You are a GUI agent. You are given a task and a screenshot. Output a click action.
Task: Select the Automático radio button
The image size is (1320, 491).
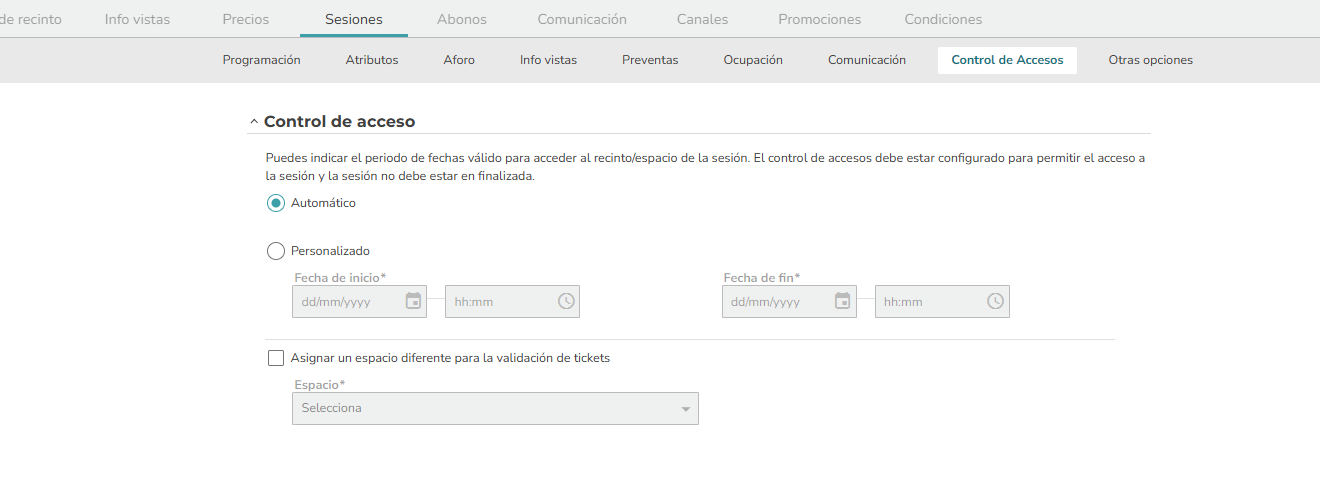click(276, 203)
